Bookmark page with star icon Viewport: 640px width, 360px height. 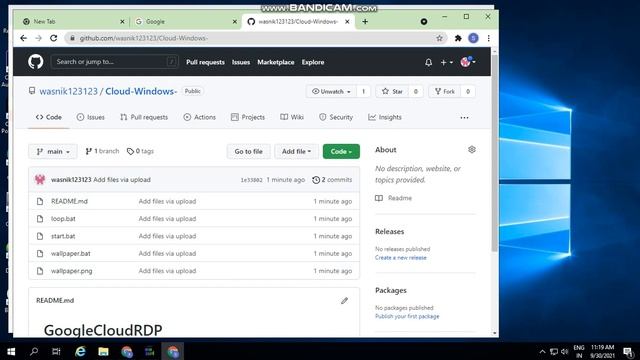click(439, 38)
